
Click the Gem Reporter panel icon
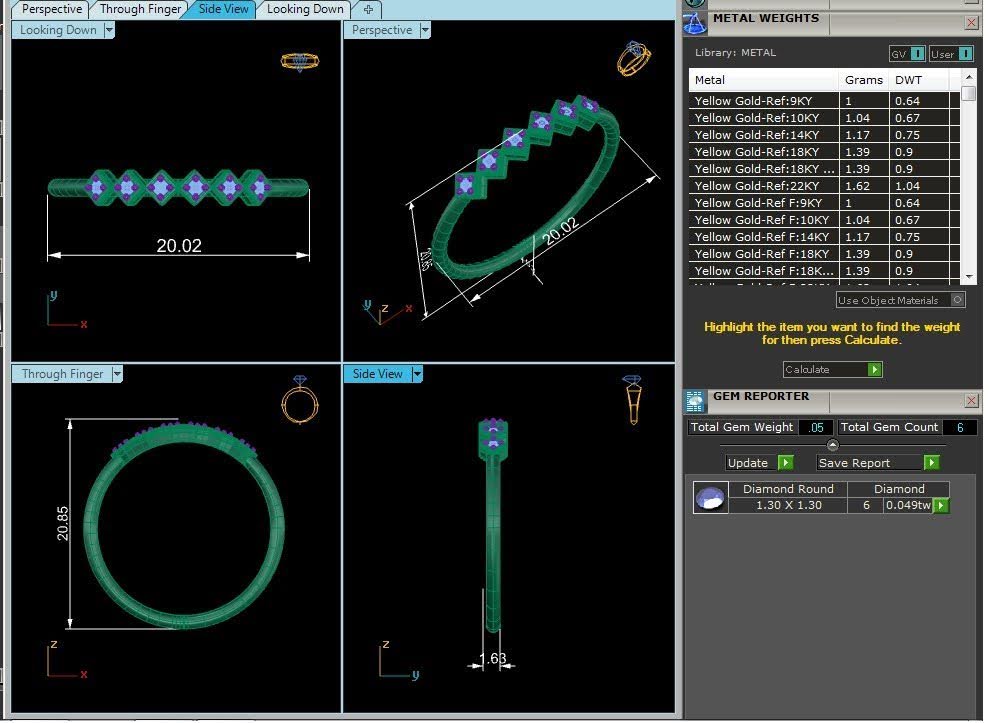[x=695, y=401]
